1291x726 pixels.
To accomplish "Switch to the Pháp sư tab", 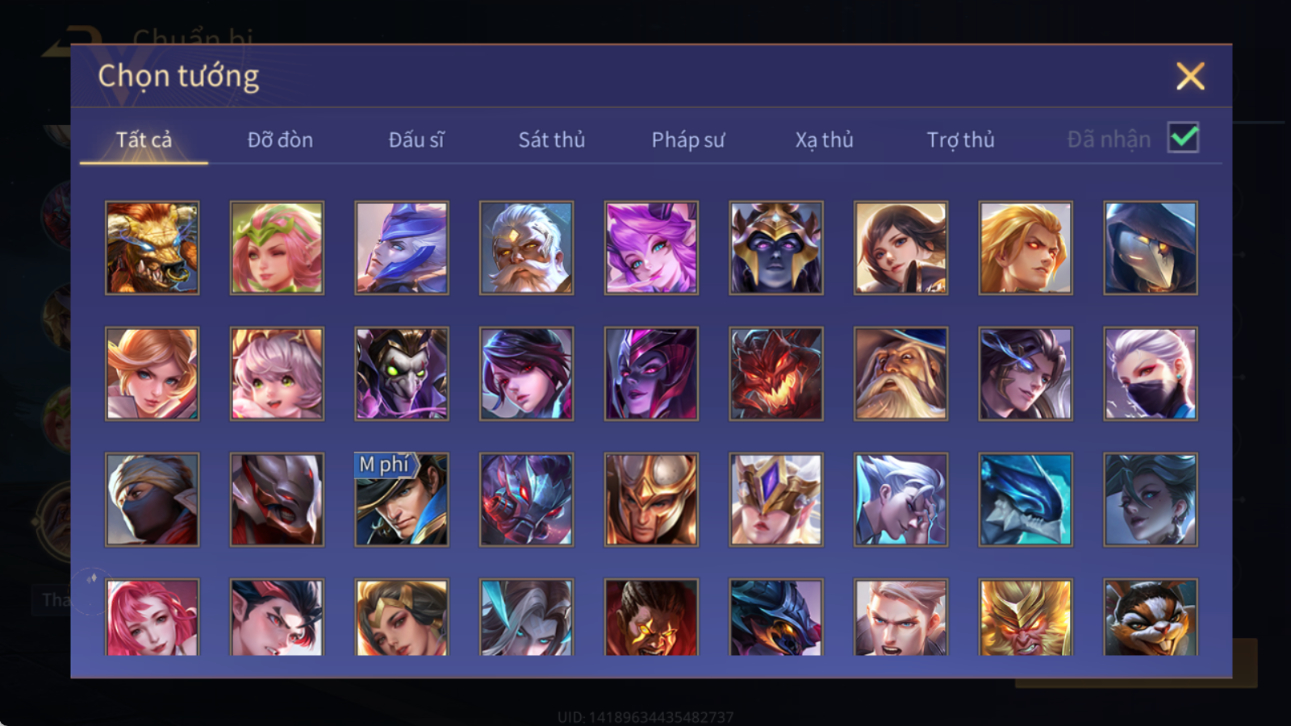I will click(688, 140).
